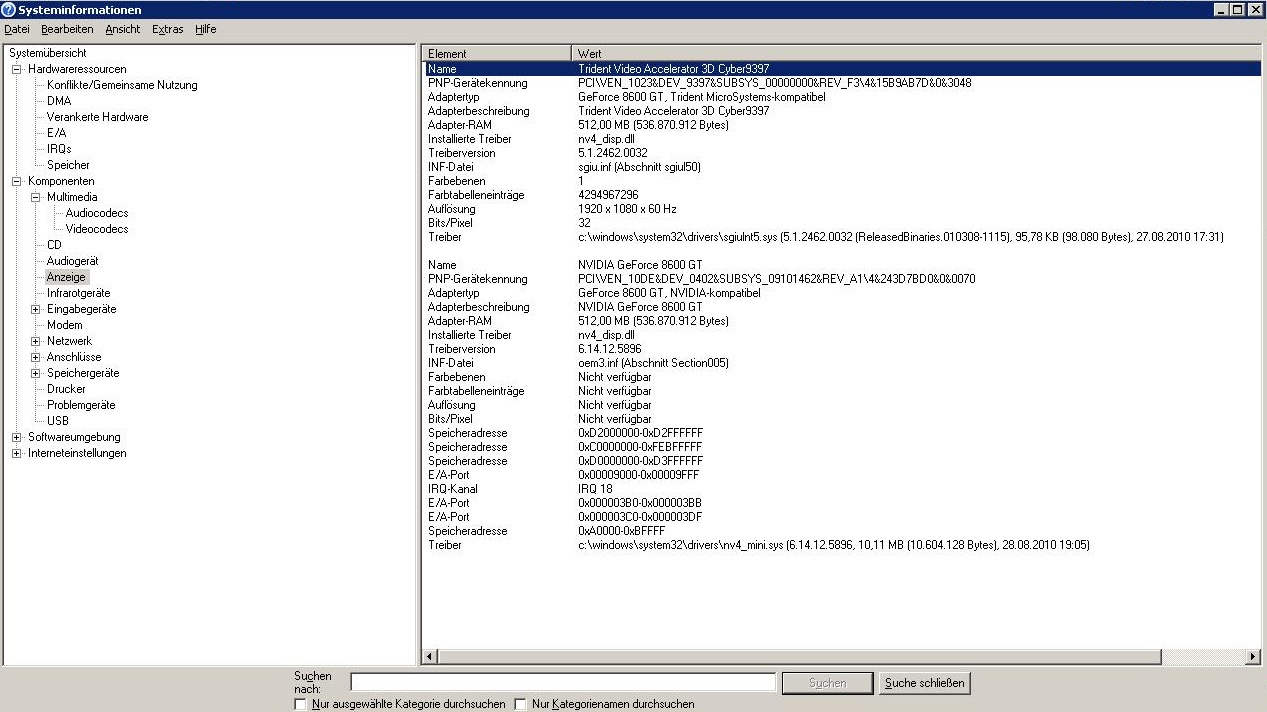The image size is (1267, 712).
Task: Click the value 1920 x 1080 x 60 Hz
Action: pyautogui.click(x=627, y=209)
